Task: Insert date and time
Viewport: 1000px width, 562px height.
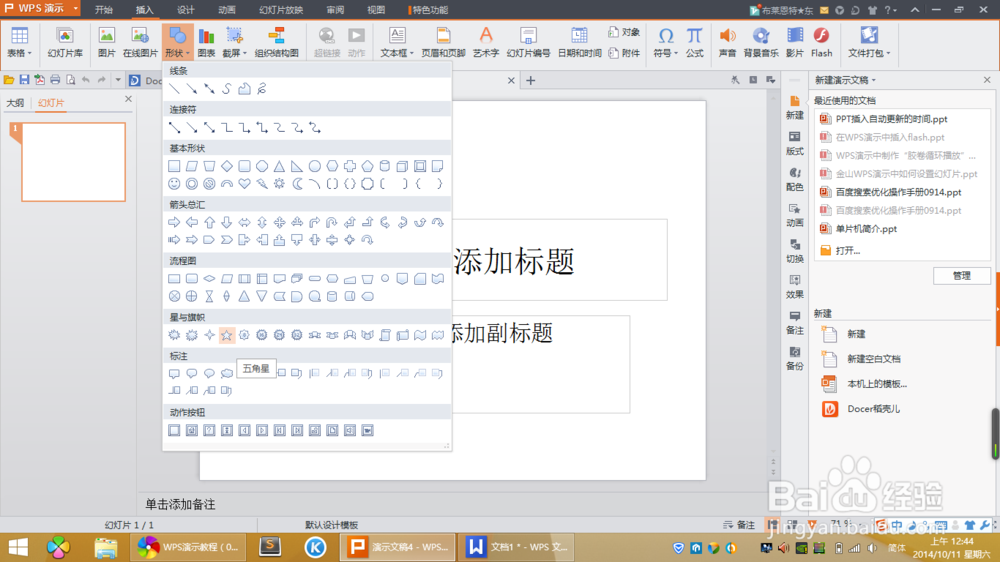Action: pyautogui.click(x=579, y=42)
